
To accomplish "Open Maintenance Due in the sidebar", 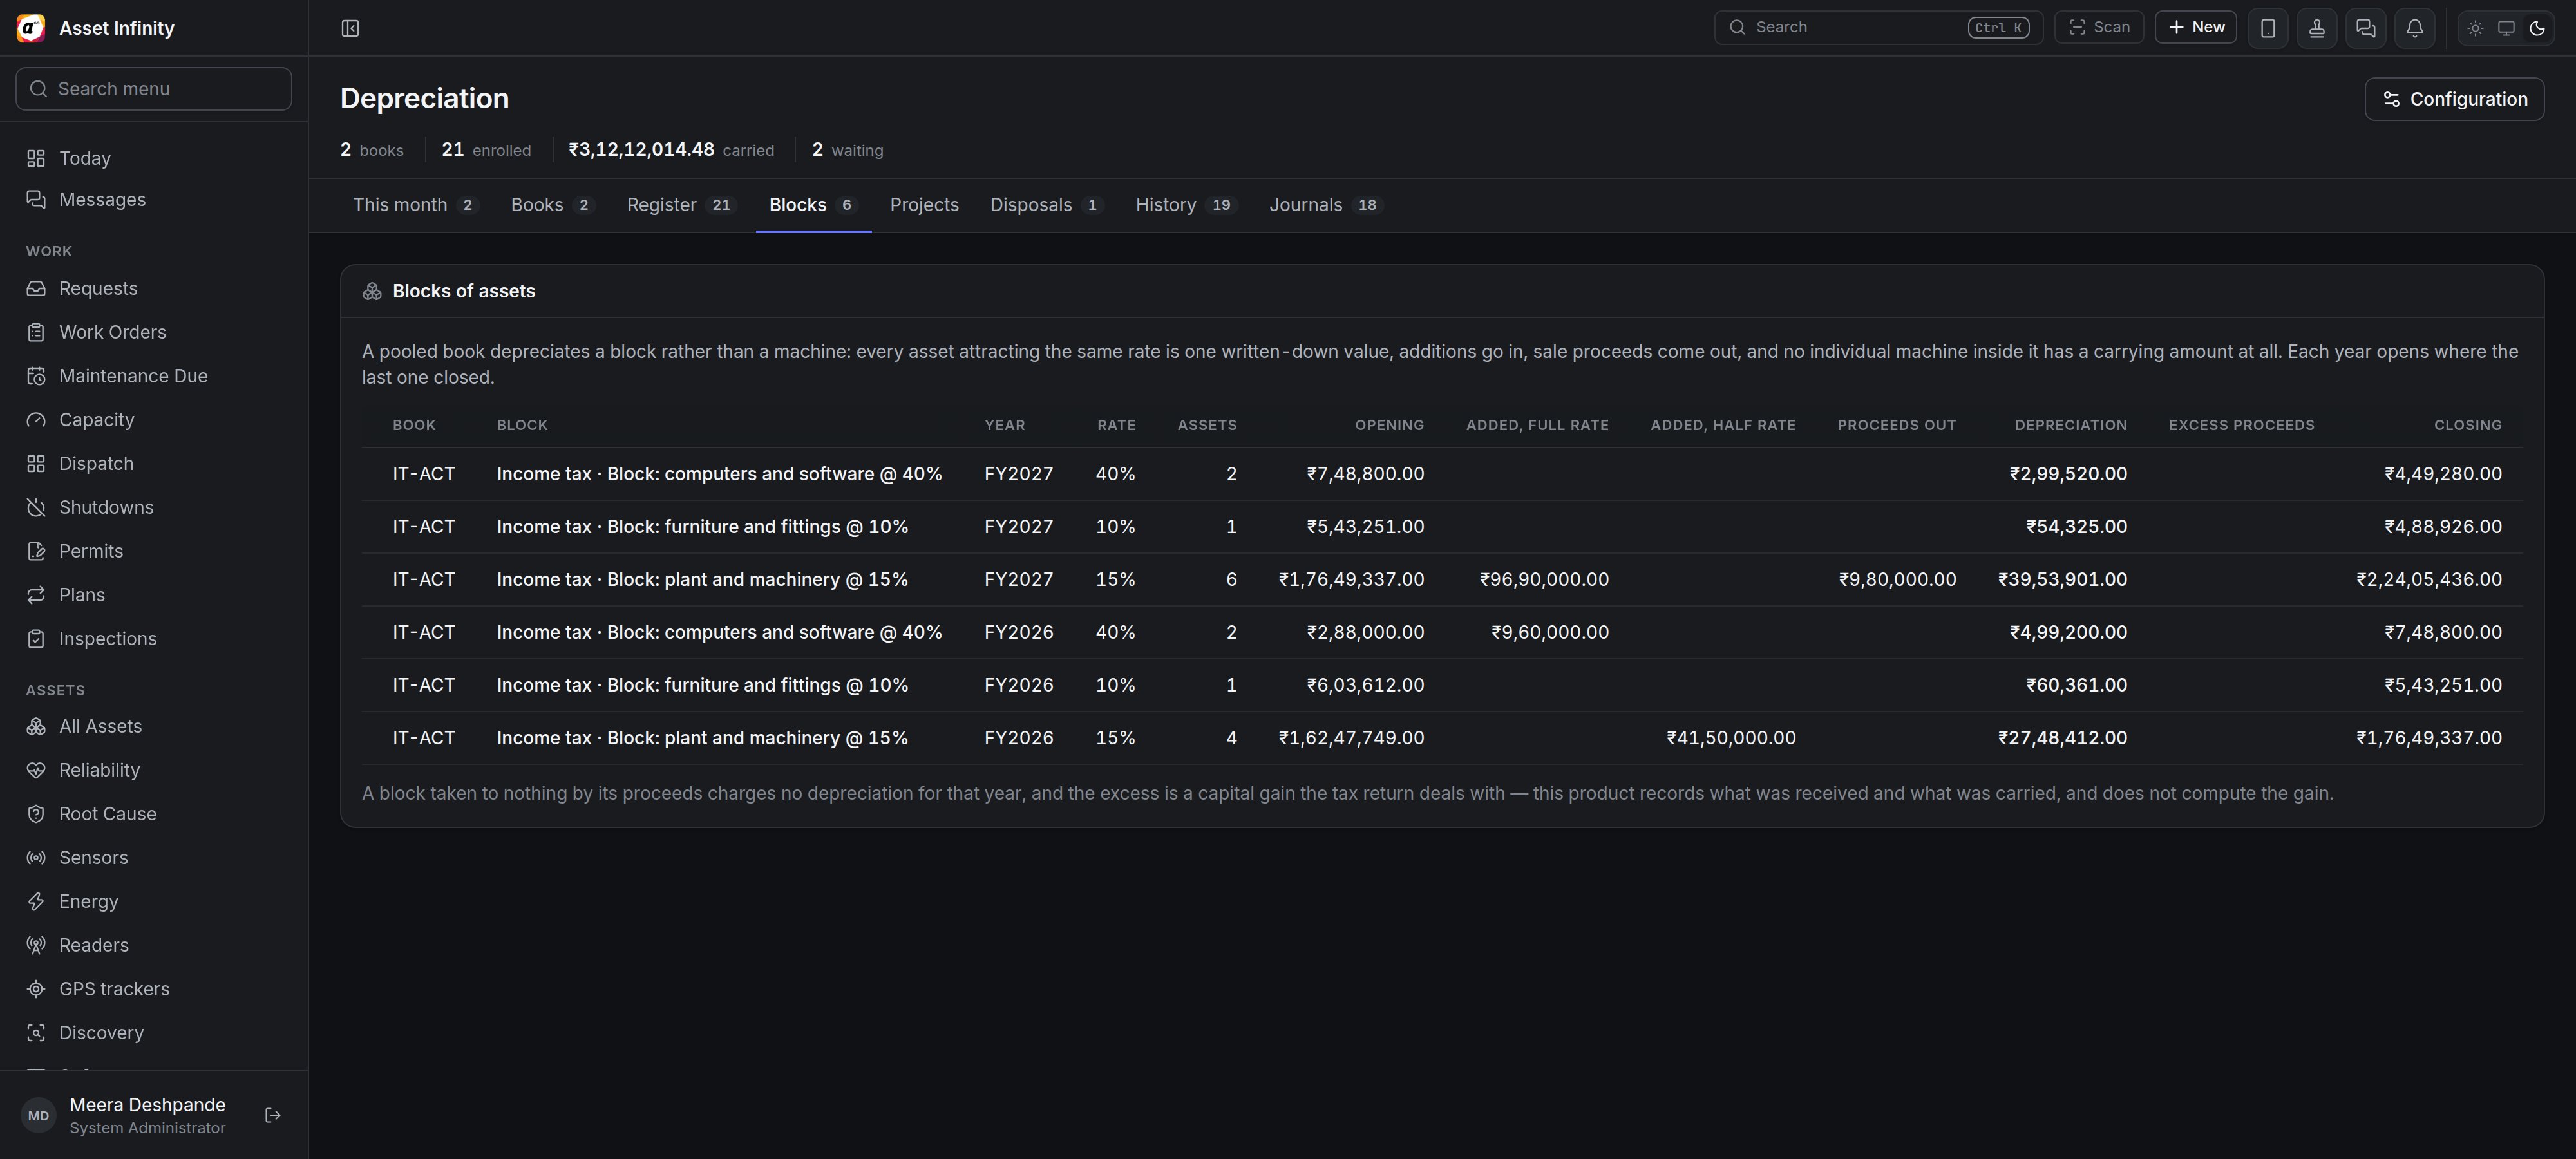I will pos(154,376).
